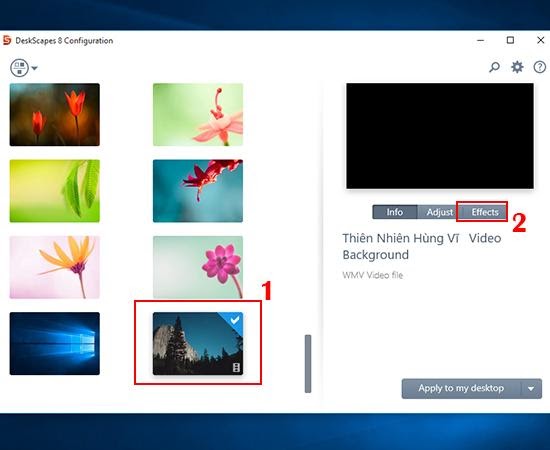This screenshot has height=450, width=550.
Task: Click the wallpaper list vertical scrollbar
Action: point(308,364)
